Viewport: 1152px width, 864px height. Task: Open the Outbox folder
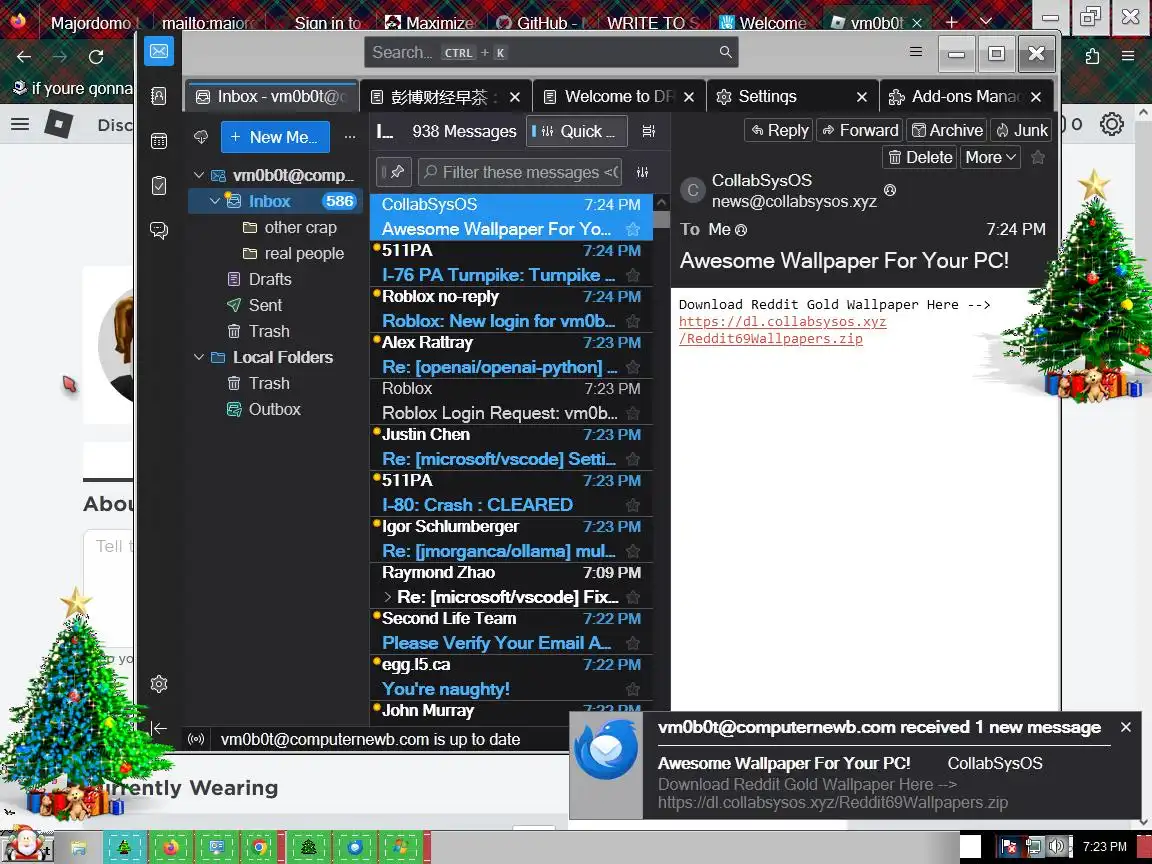coord(274,409)
